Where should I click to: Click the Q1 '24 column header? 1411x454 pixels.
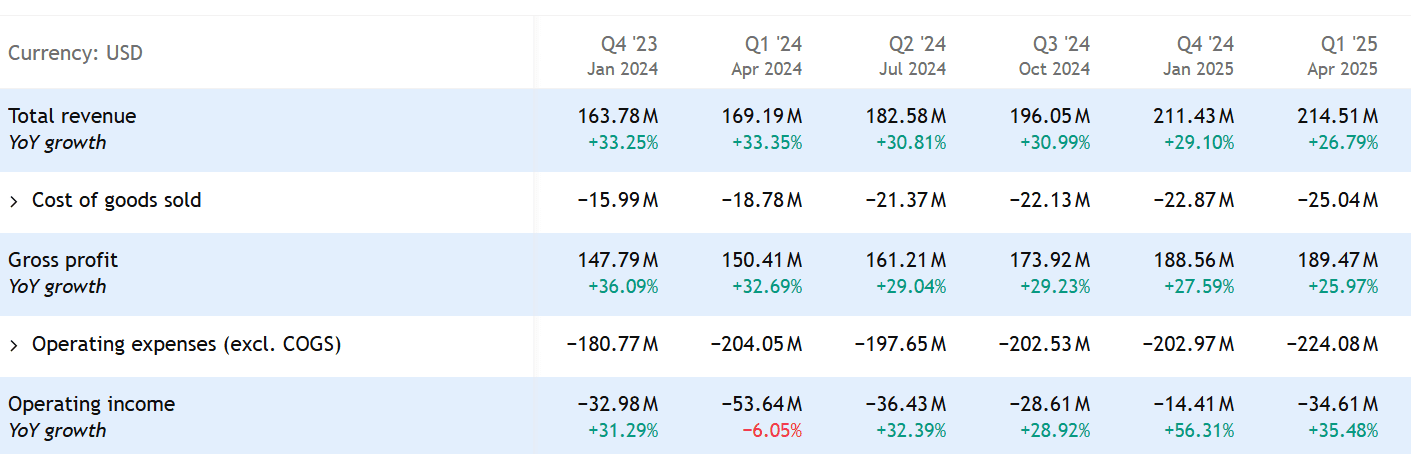pyautogui.click(x=773, y=45)
